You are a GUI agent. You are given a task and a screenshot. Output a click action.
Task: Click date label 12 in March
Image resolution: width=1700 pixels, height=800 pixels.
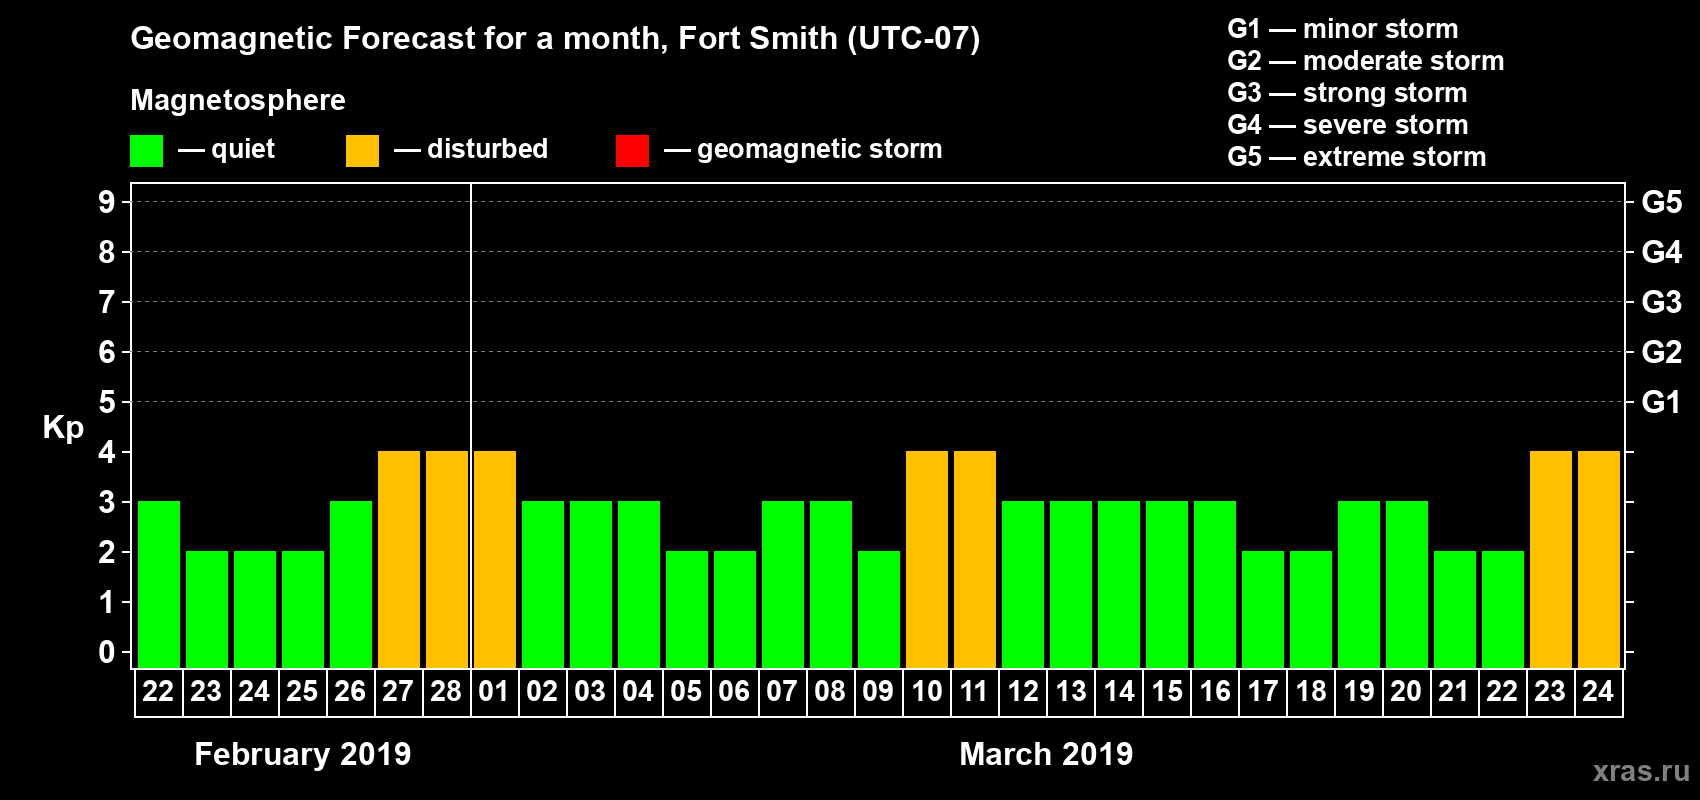click(1023, 692)
